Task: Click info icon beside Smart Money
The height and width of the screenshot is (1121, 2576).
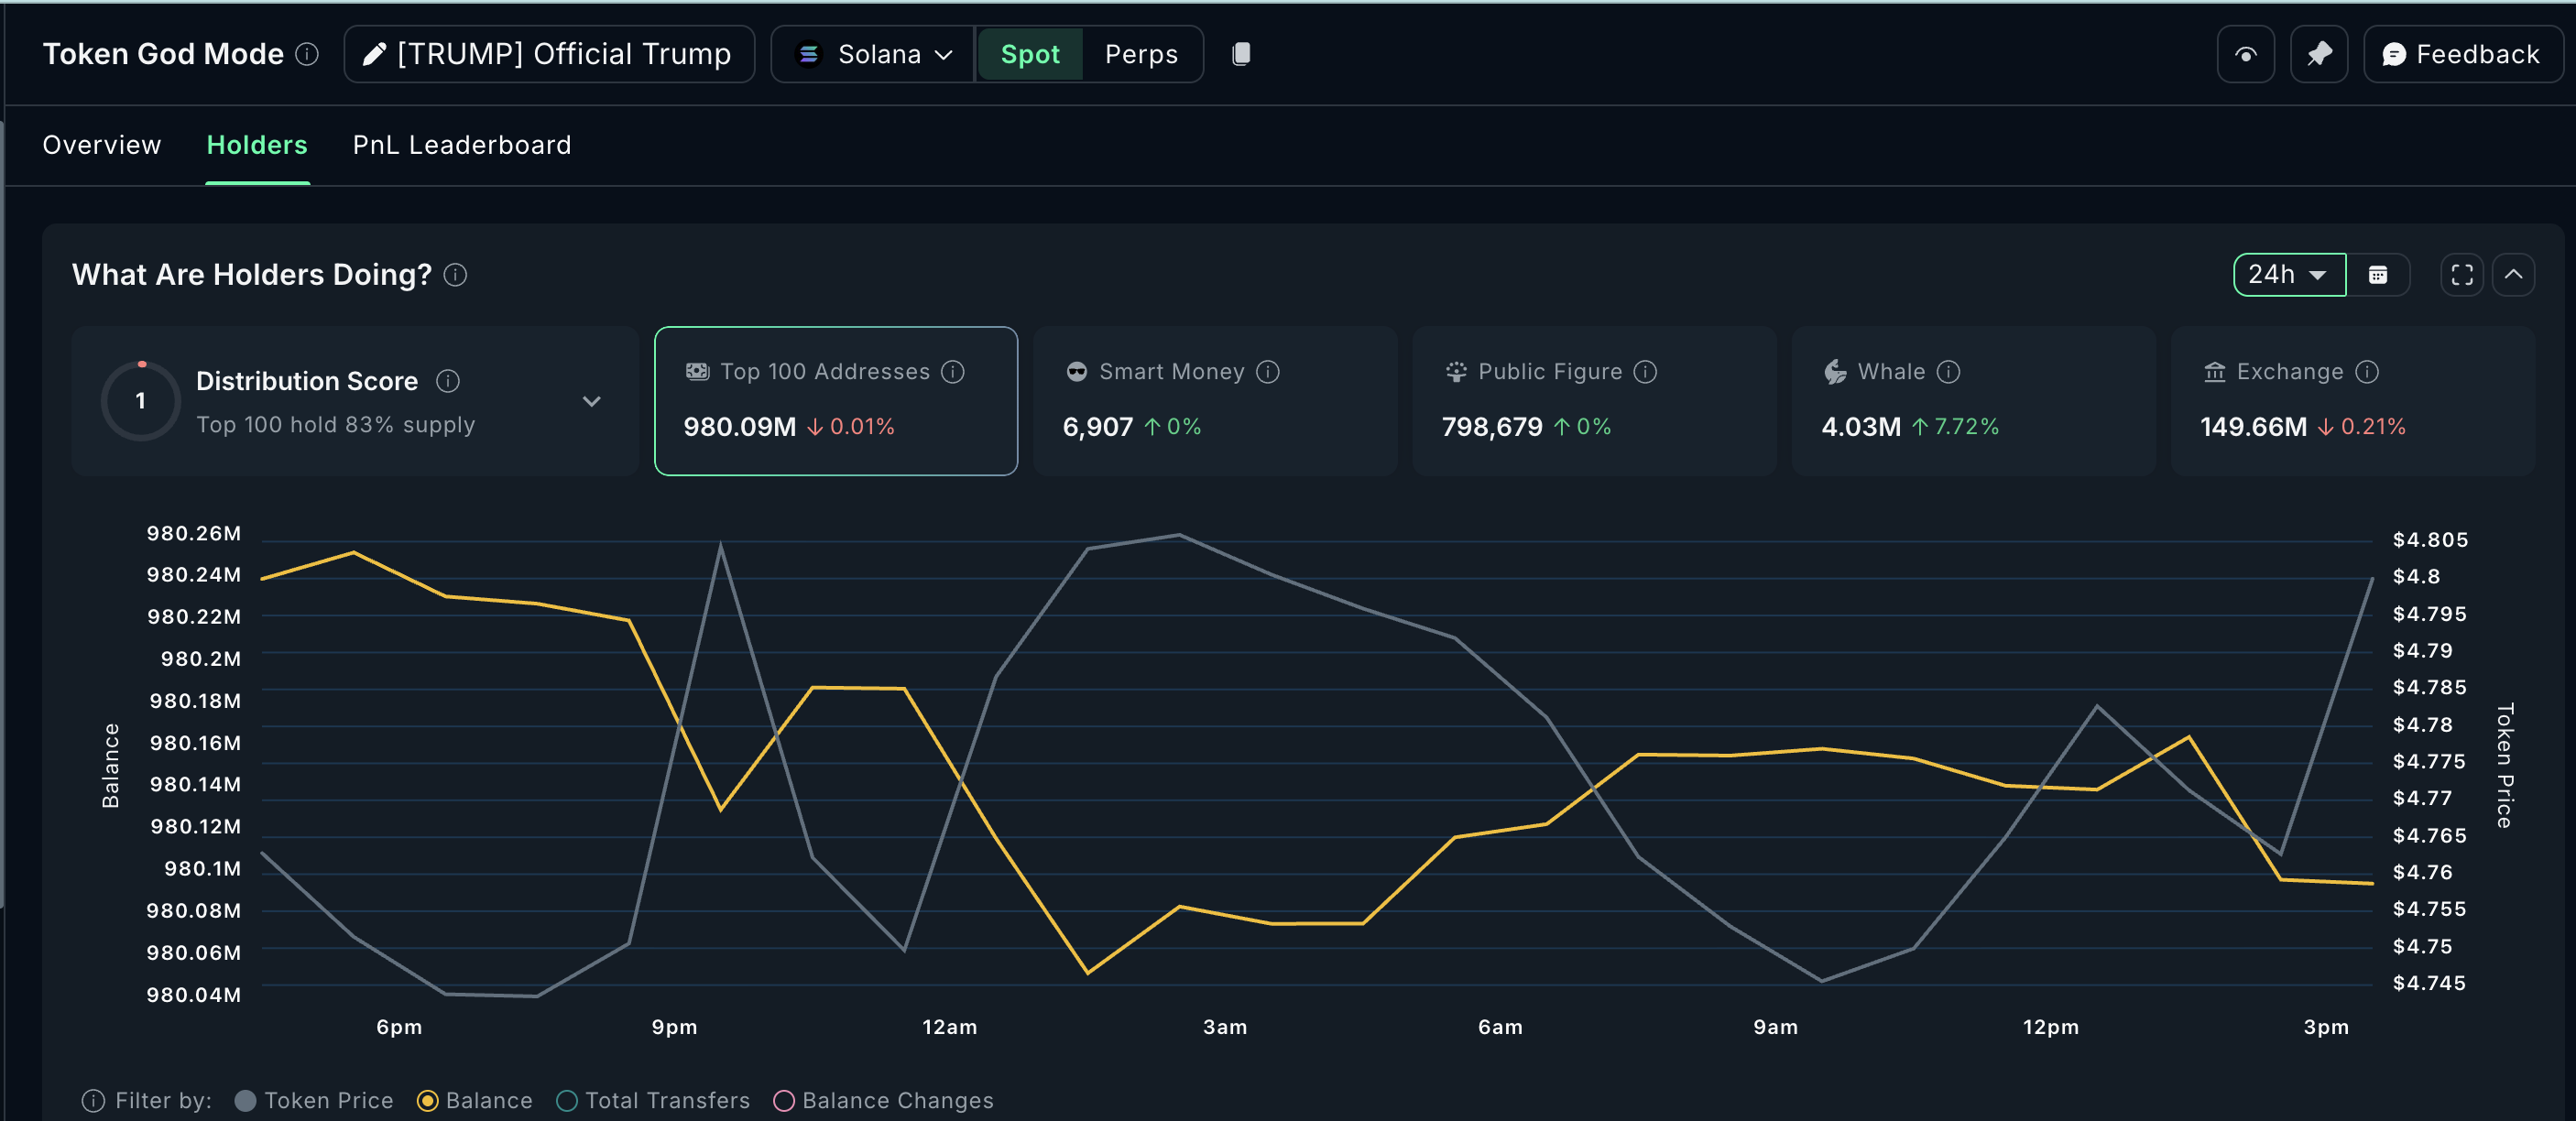Action: (x=1268, y=372)
